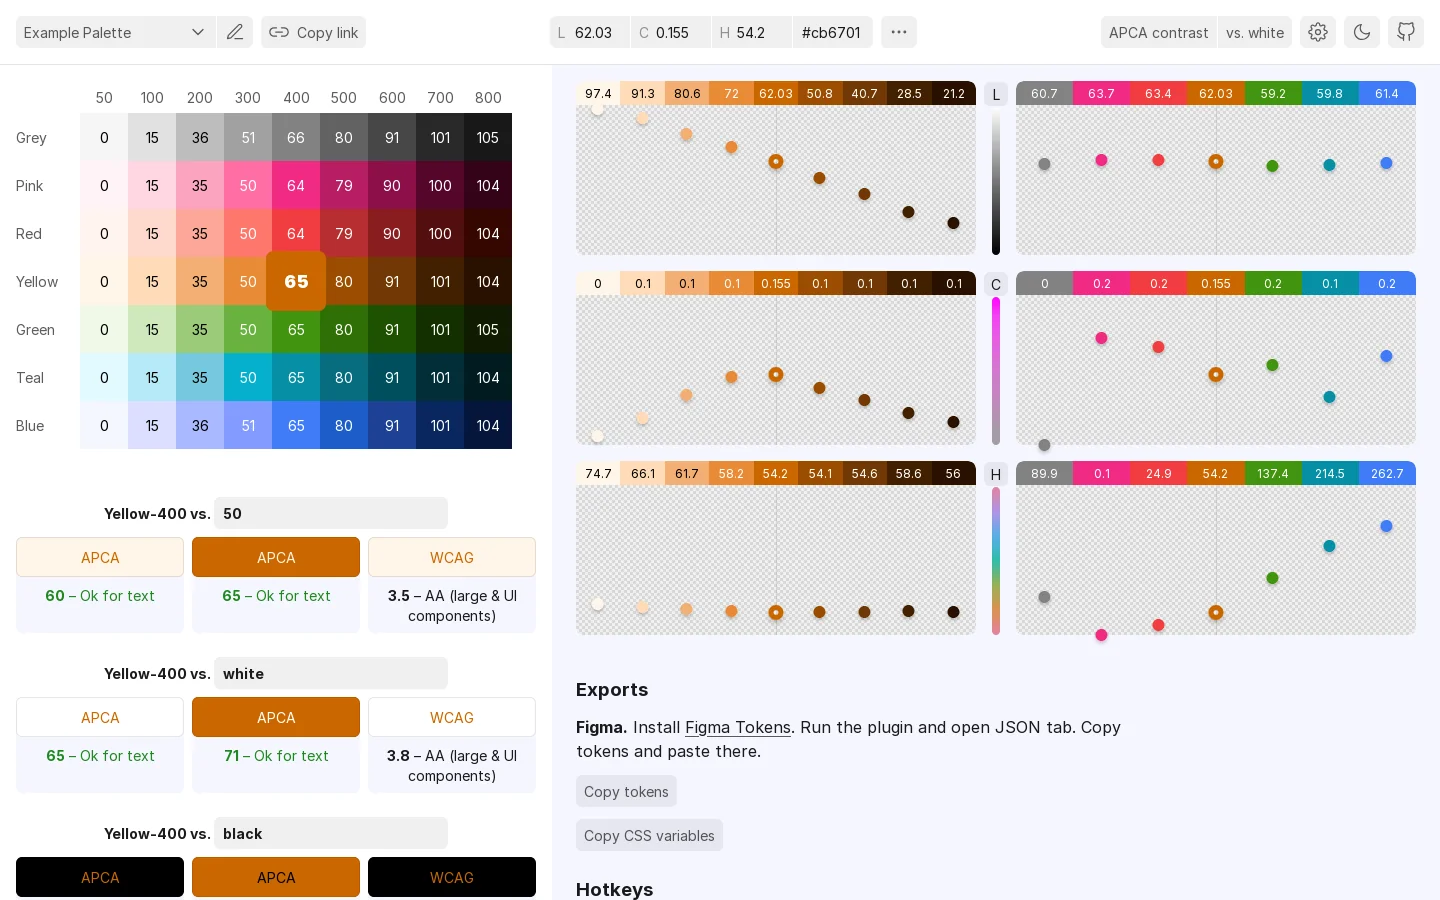Select the Yellow 400 swatch labeled 65
The width and height of the screenshot is (1440, 900).
(296, 281)
